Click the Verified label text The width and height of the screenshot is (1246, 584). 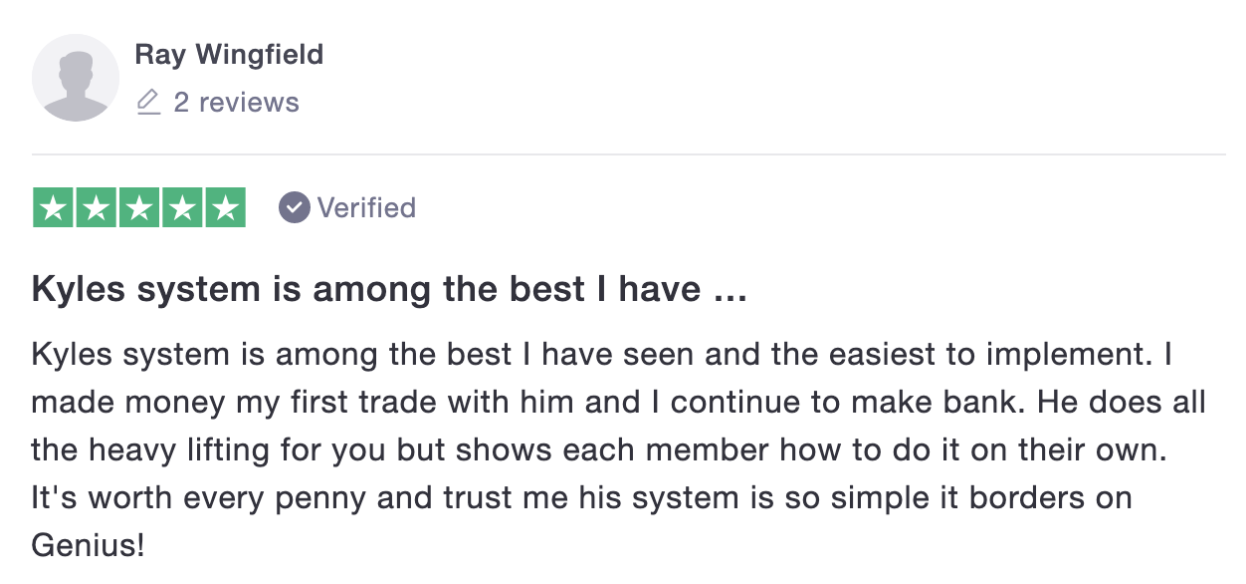[366, 208]
